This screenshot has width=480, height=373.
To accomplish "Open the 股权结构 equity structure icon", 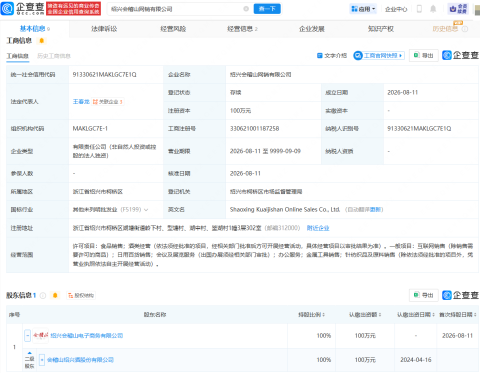I will pyautogui.click(x=81, y=295).
